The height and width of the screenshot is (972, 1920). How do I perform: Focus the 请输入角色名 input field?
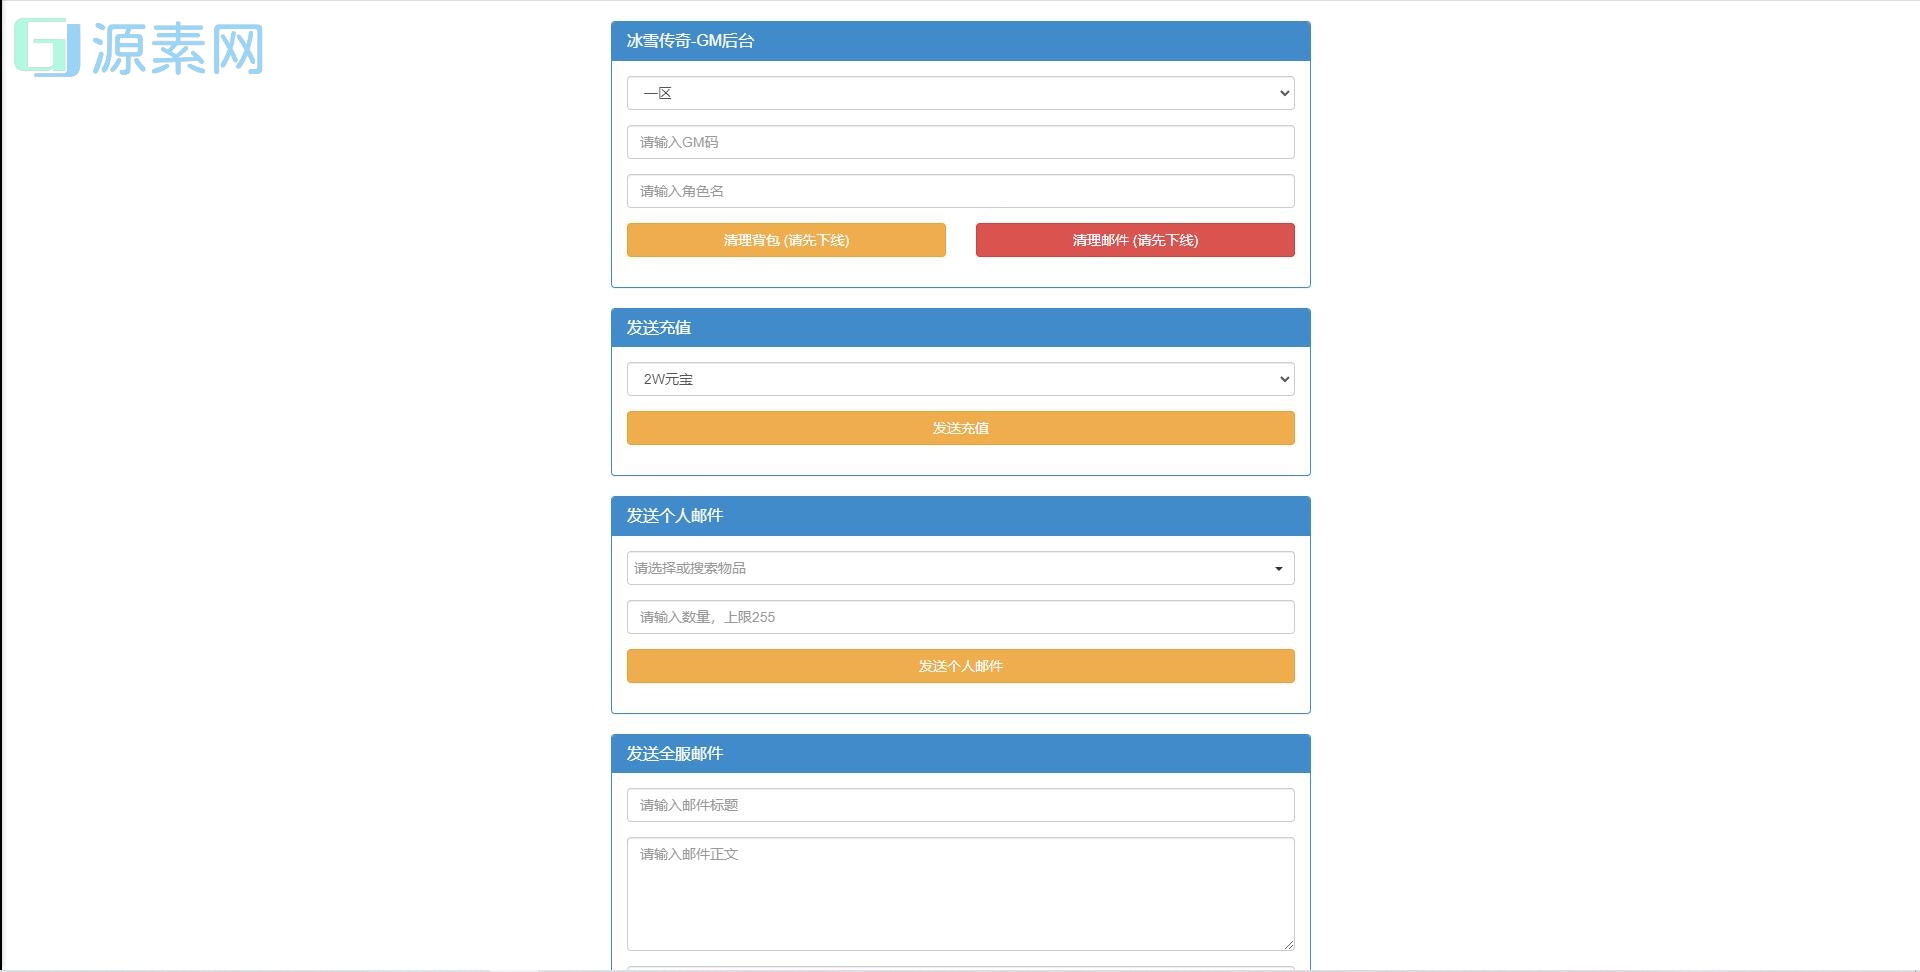click(959, 190)
